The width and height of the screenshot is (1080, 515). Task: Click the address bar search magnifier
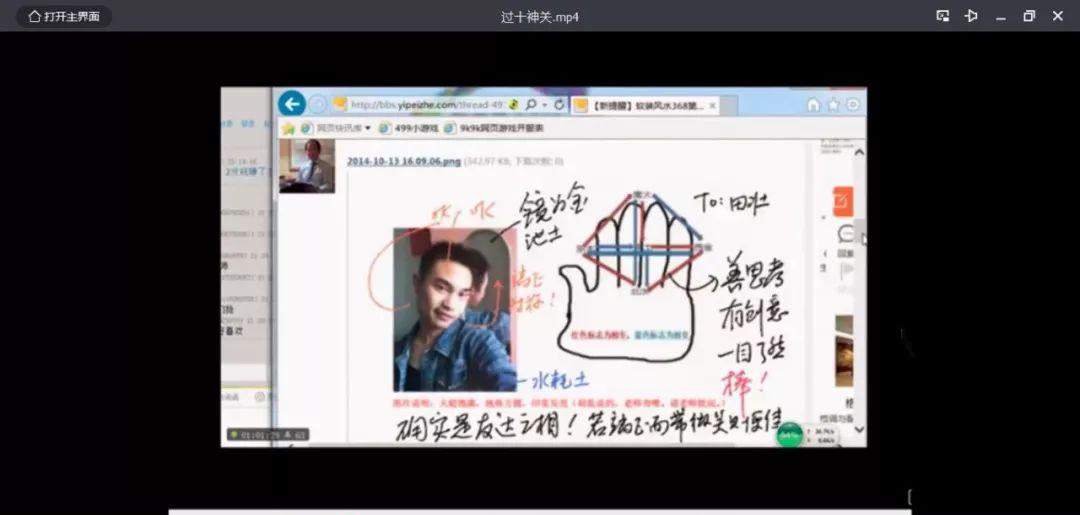click(x=531, y=105)
